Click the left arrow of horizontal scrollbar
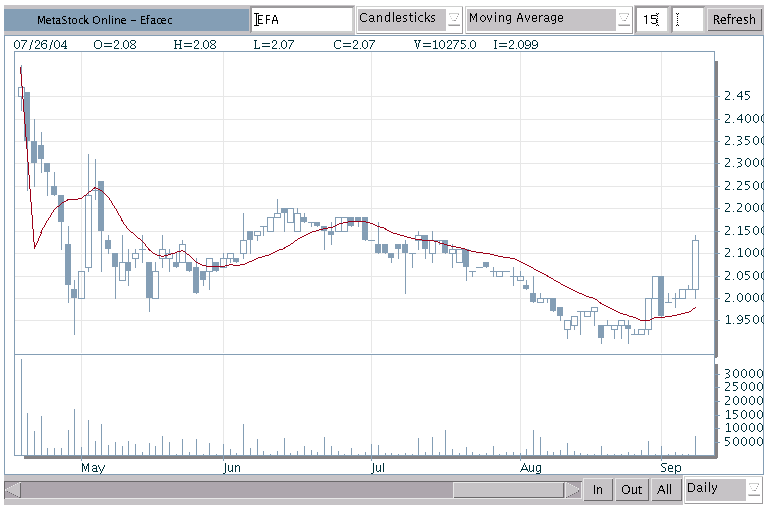This screenshot has height=510, width=771. click(x=12, y=489)
